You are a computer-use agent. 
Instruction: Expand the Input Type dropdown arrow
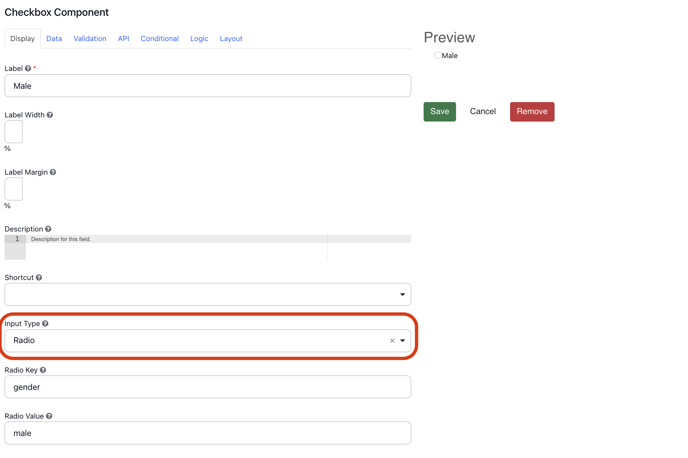403,341
